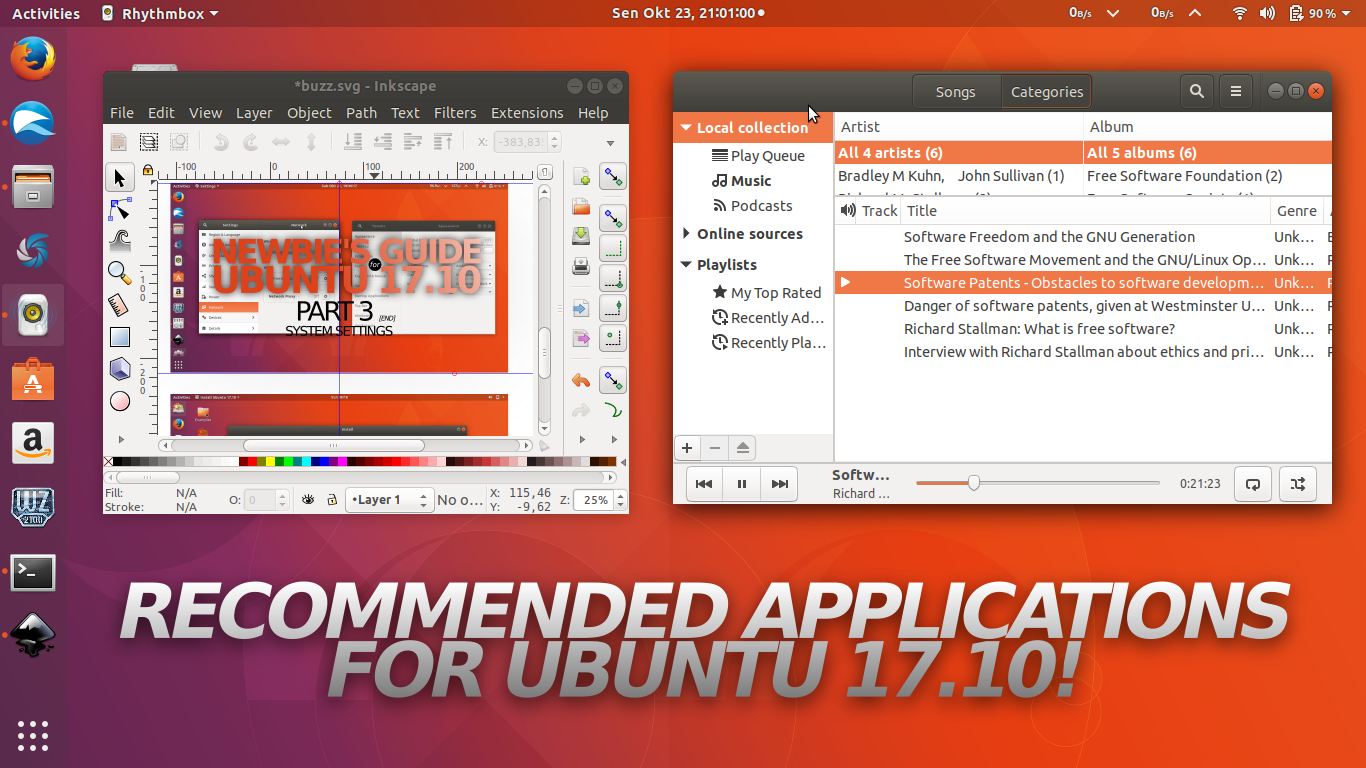Sort Rhythmbox tracks by Genre column header
Viewport: 1366px width, 768px height.
pyautogui.click(x=1297, y=211)
